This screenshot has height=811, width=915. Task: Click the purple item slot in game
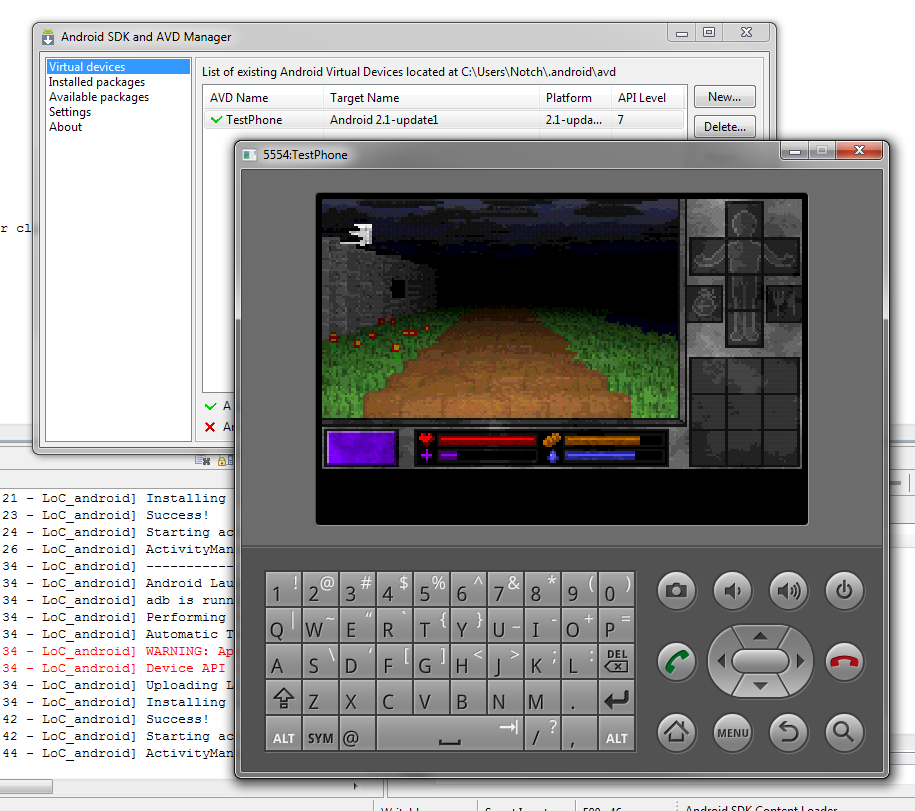click(361, 448)
